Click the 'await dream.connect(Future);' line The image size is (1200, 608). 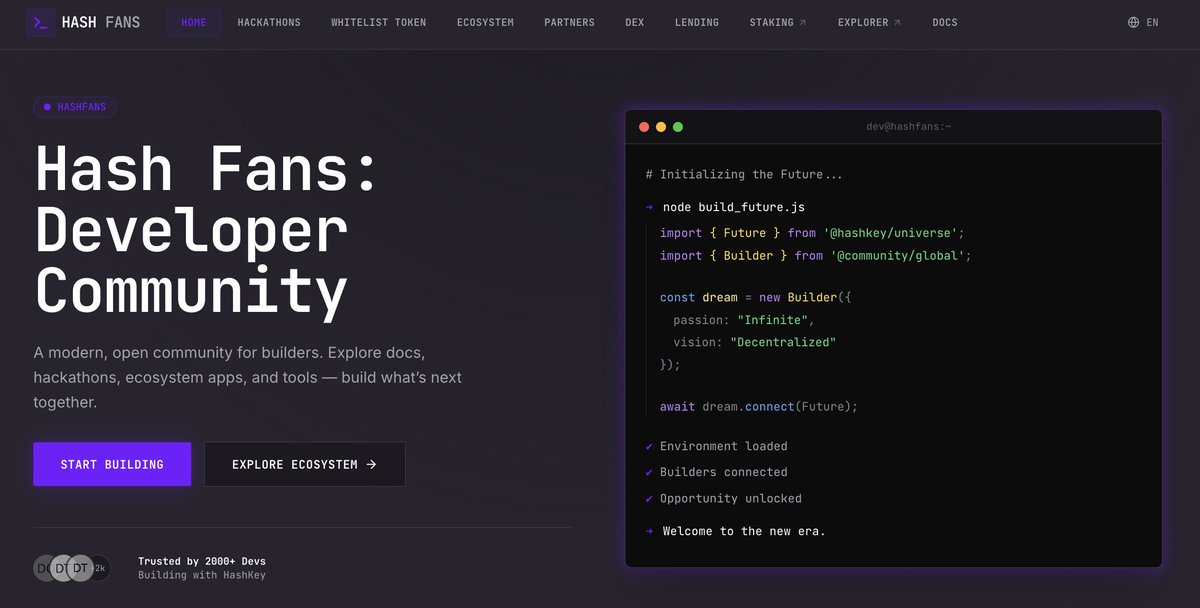click(759, 407)
